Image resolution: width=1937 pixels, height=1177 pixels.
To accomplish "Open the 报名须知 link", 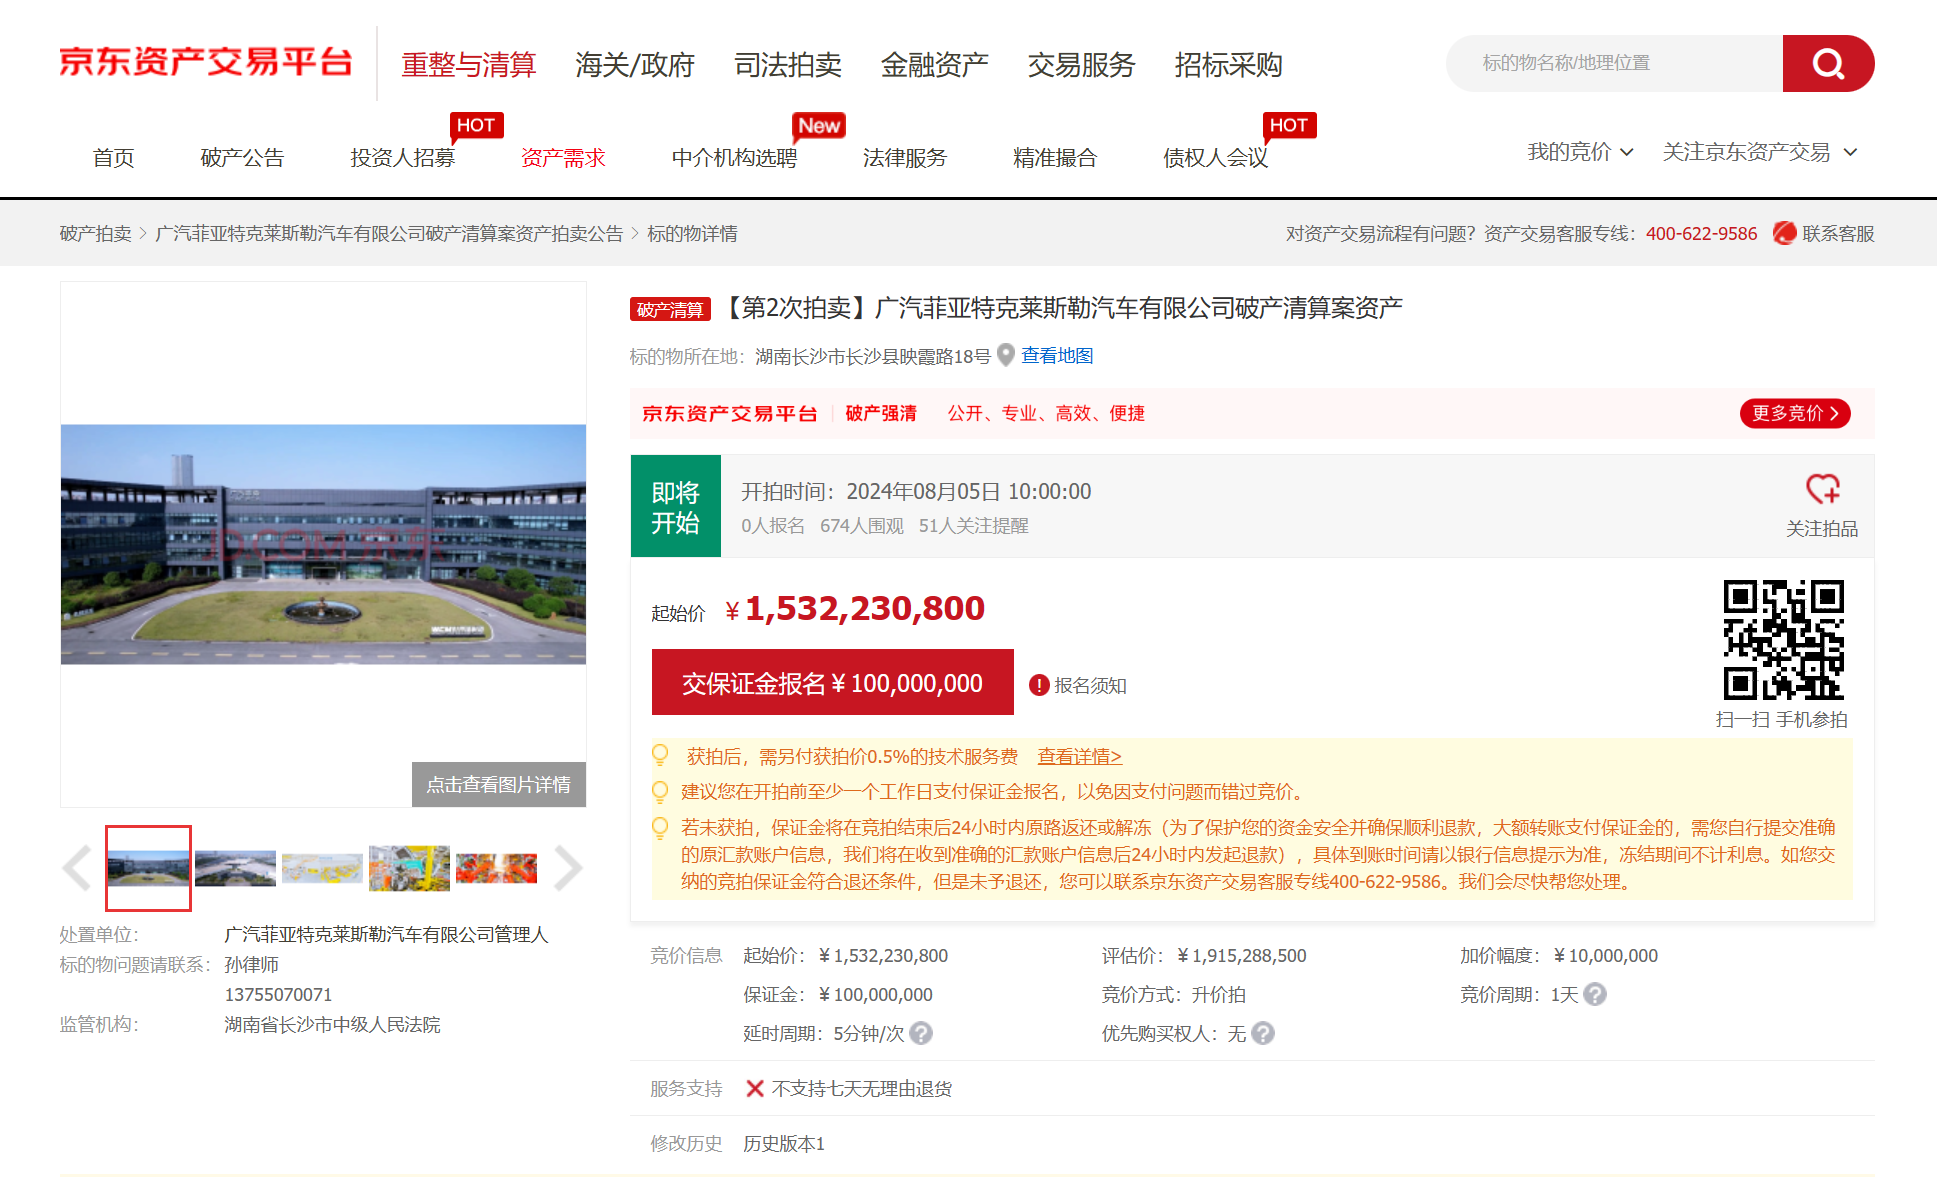I will (x=1090, y=685).
